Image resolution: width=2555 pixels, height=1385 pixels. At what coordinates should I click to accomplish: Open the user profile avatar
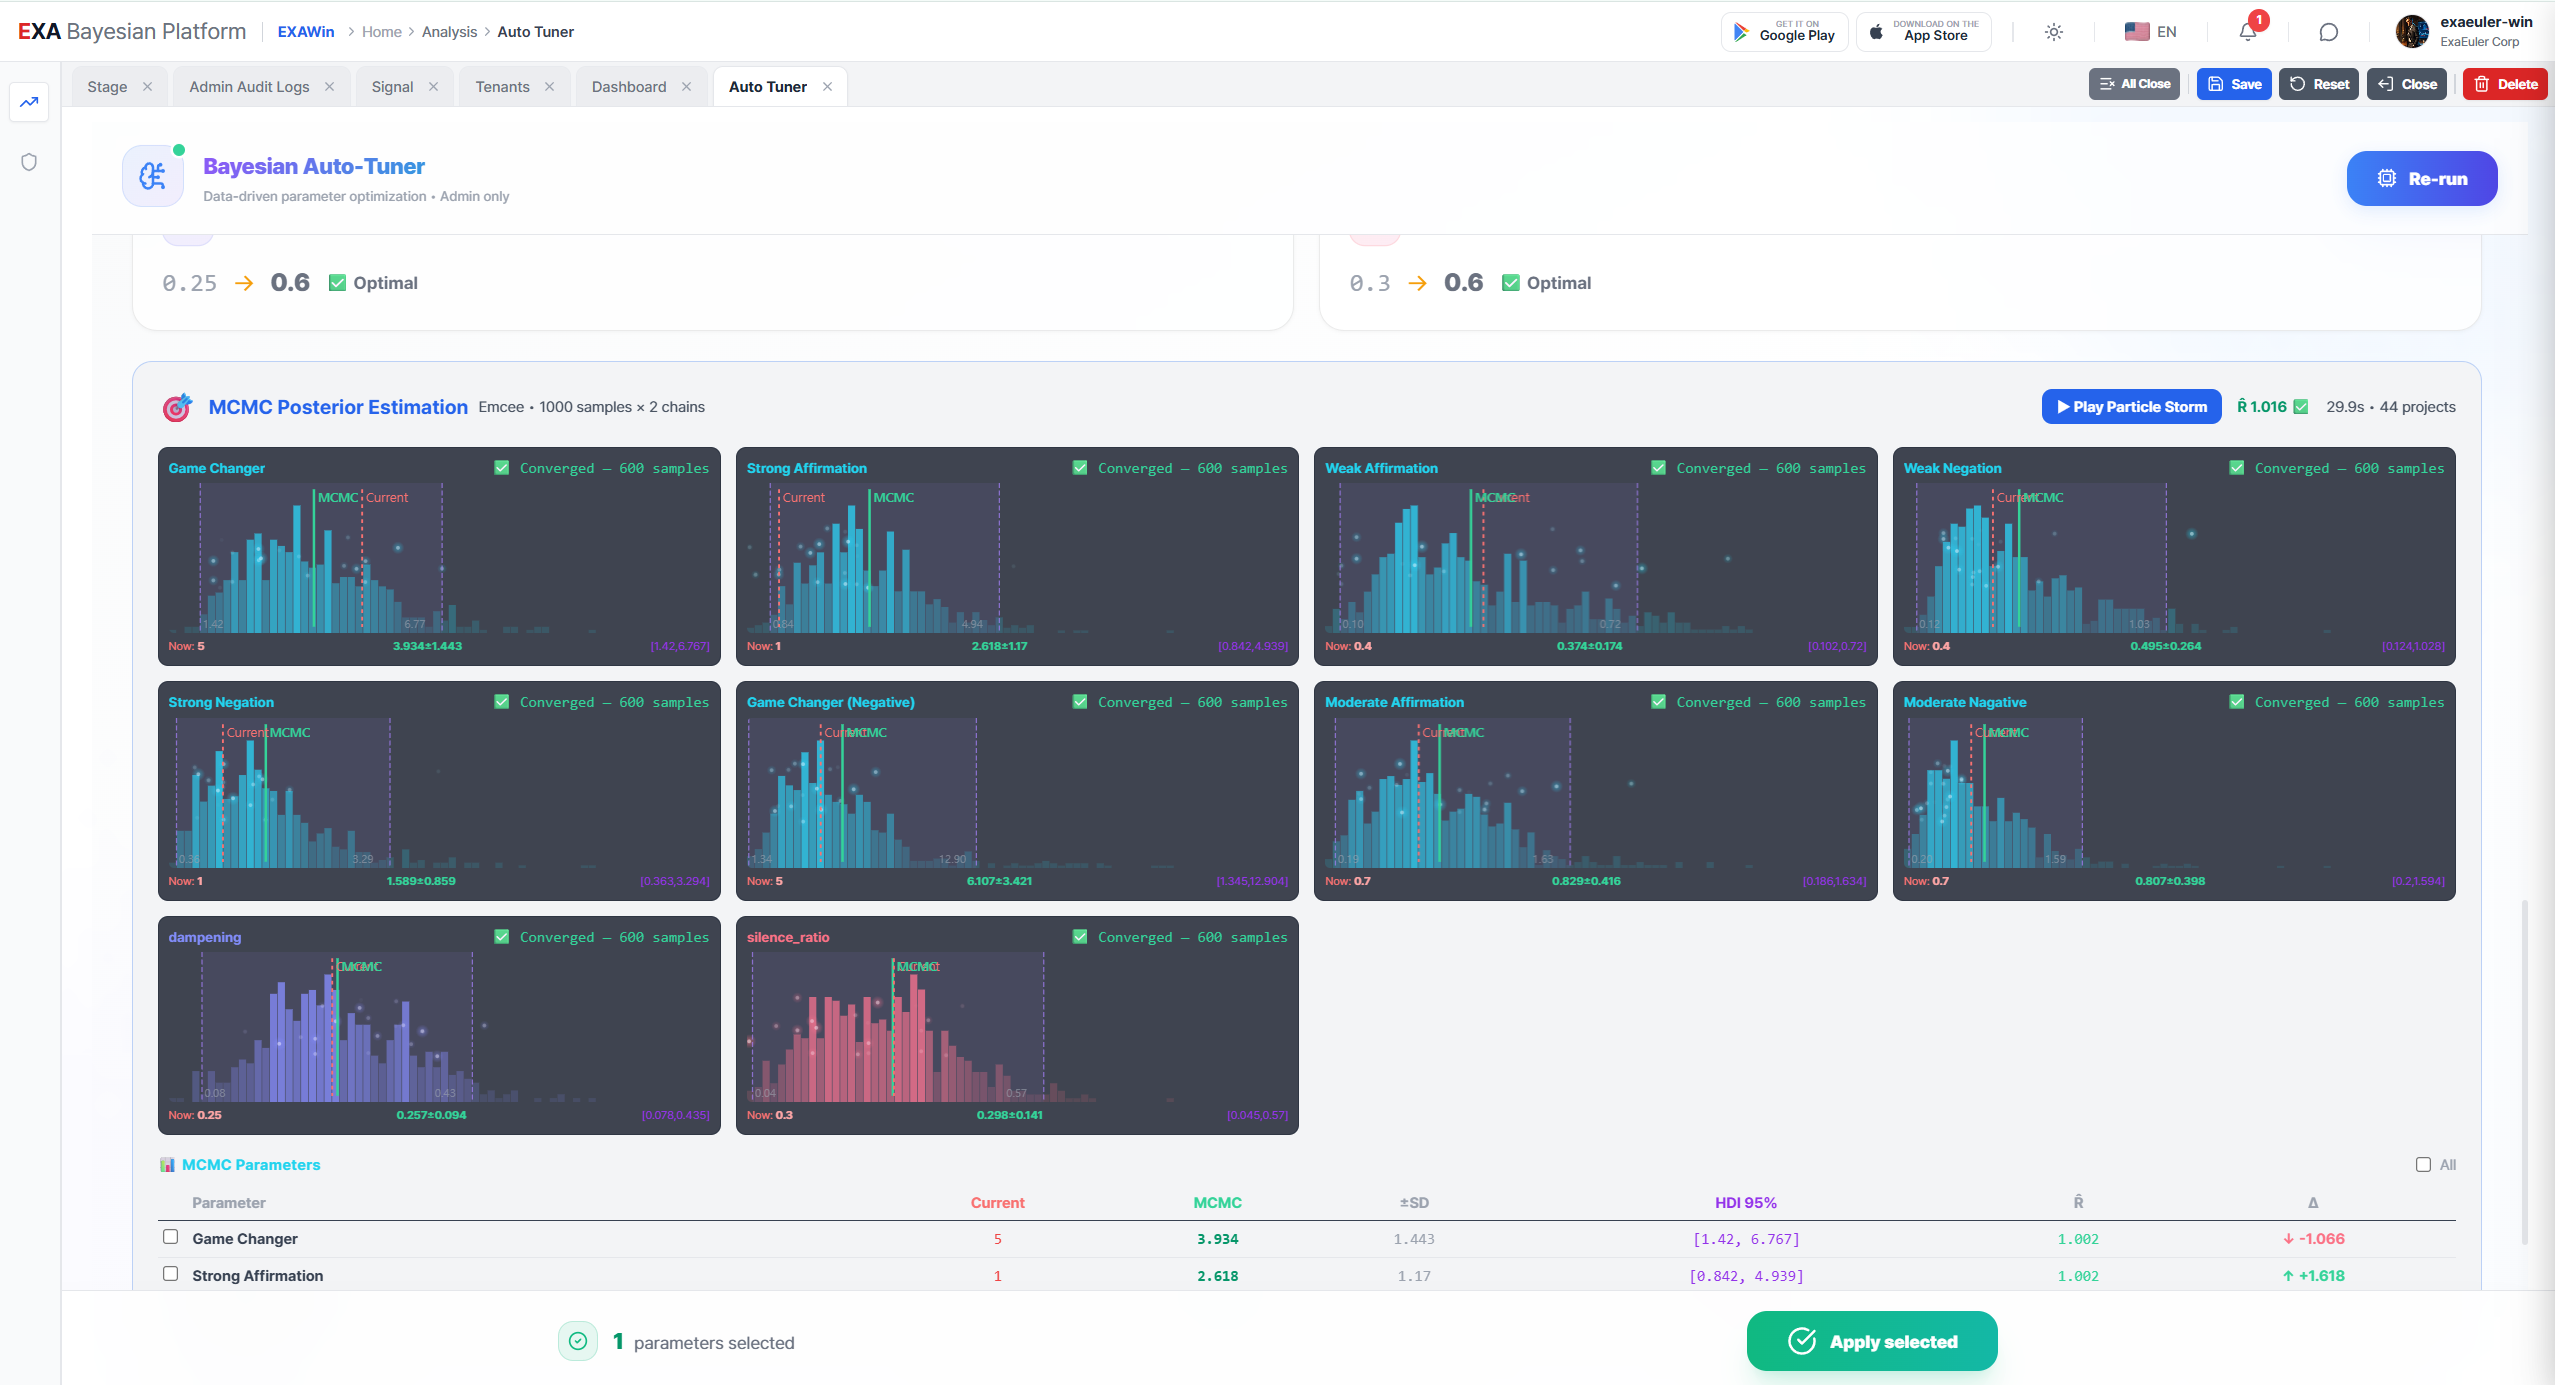point(2412,32)
